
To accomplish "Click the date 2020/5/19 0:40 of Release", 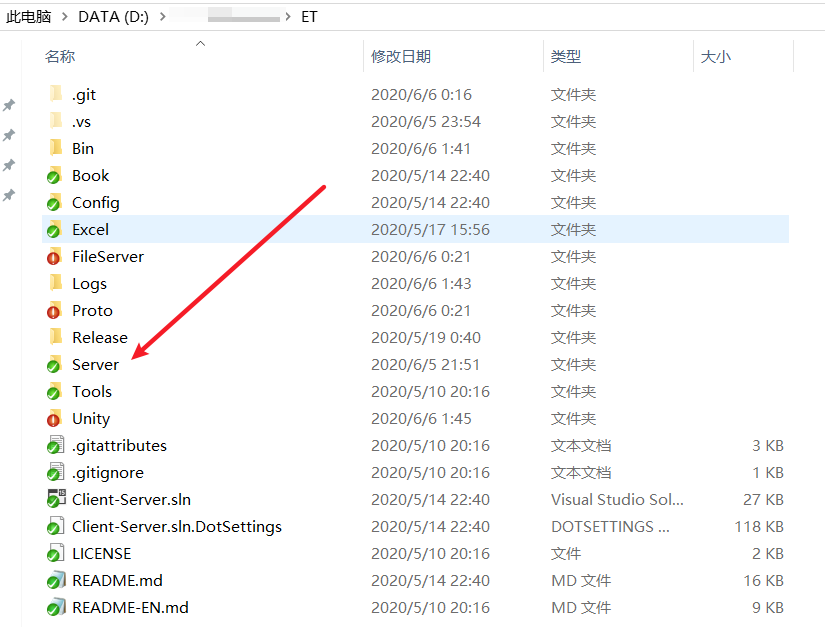I will [x=426, y=337].
